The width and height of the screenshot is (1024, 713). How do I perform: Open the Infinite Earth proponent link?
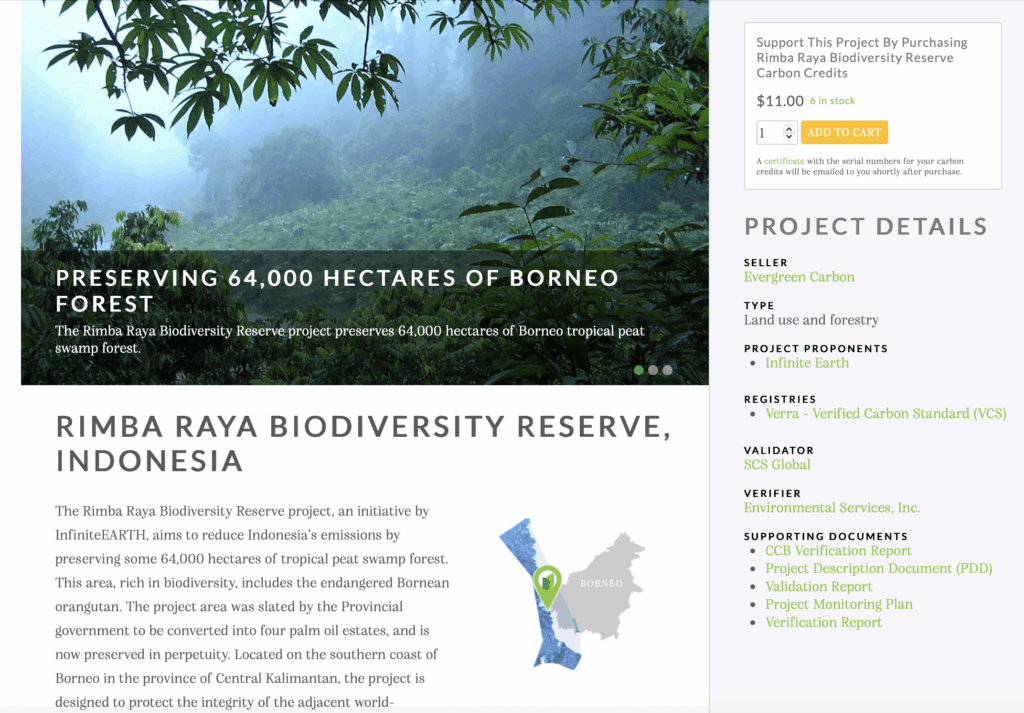coord(806,362)
